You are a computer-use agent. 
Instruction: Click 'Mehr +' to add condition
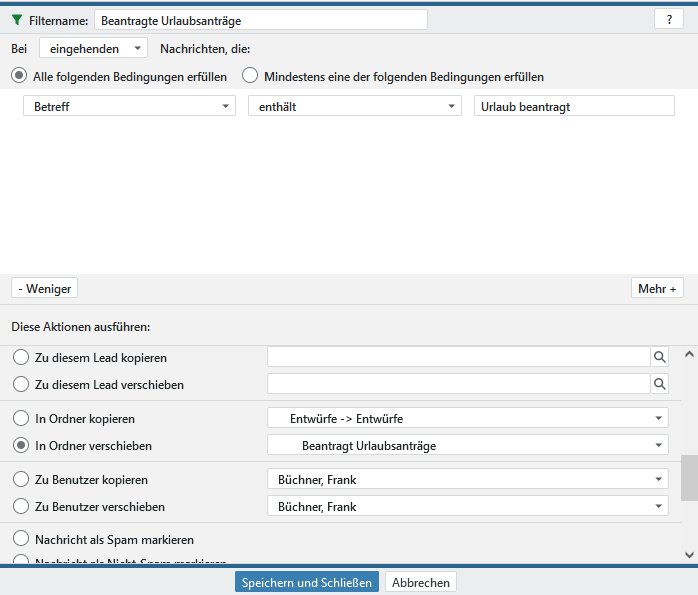(657, 289)
